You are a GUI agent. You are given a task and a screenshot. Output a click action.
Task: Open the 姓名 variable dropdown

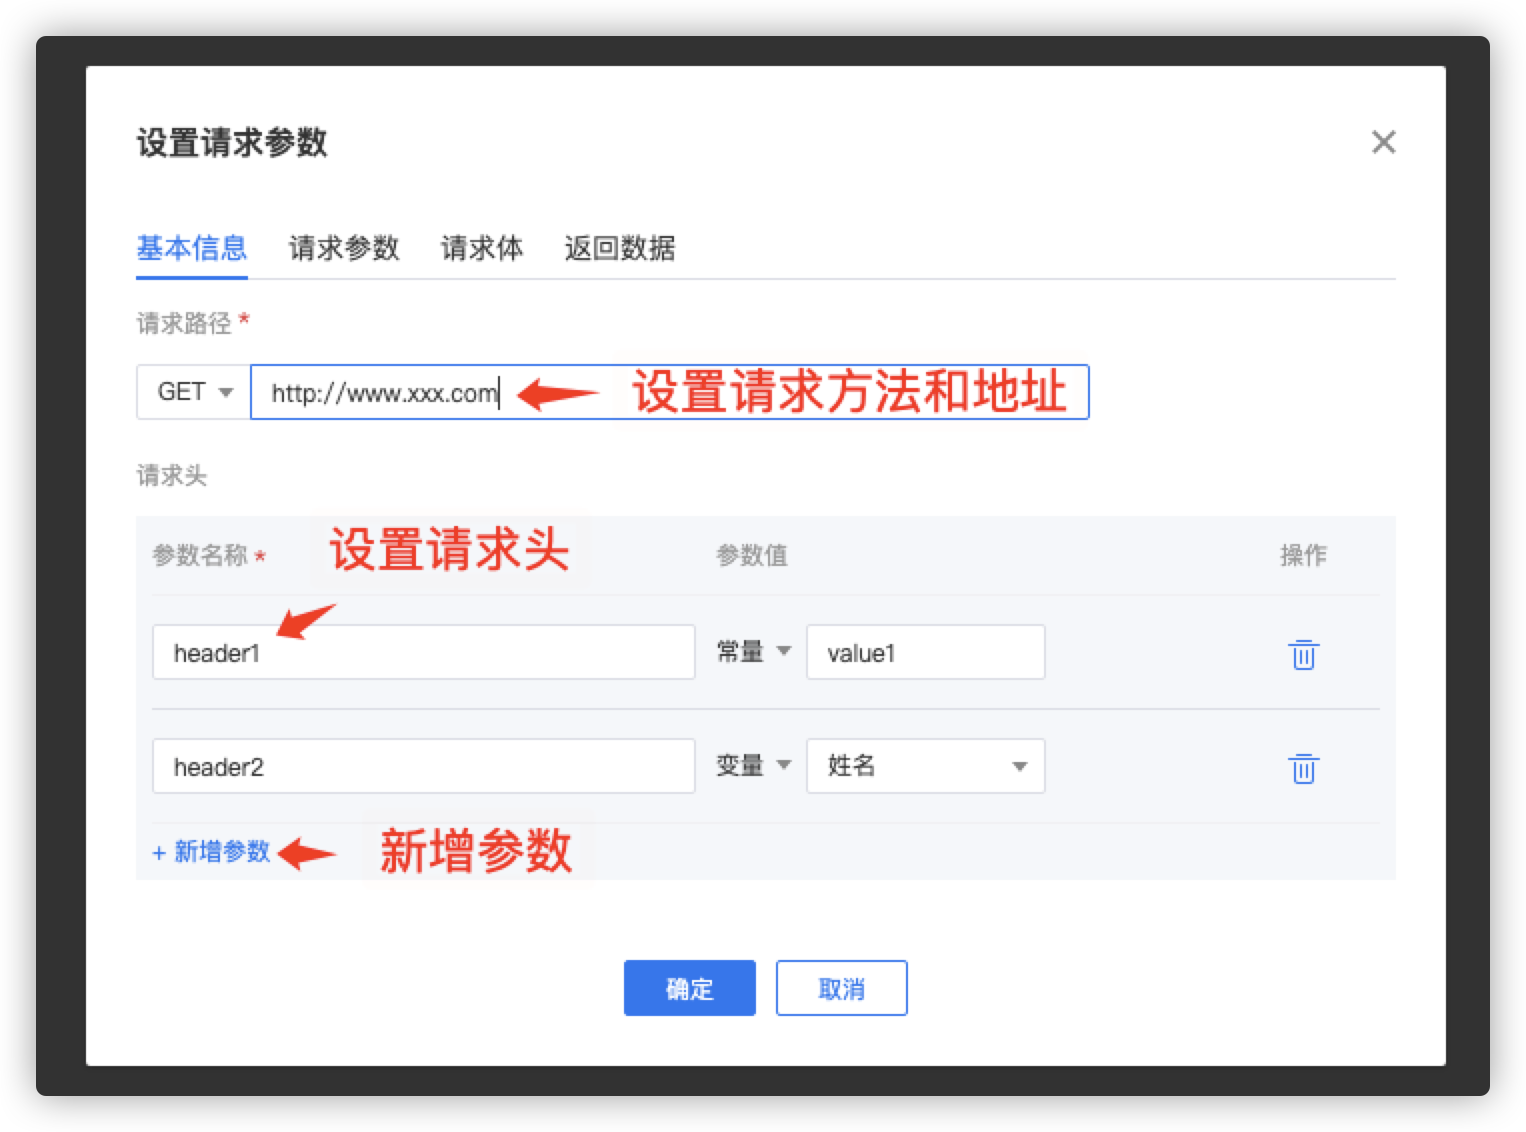point(925,766)
